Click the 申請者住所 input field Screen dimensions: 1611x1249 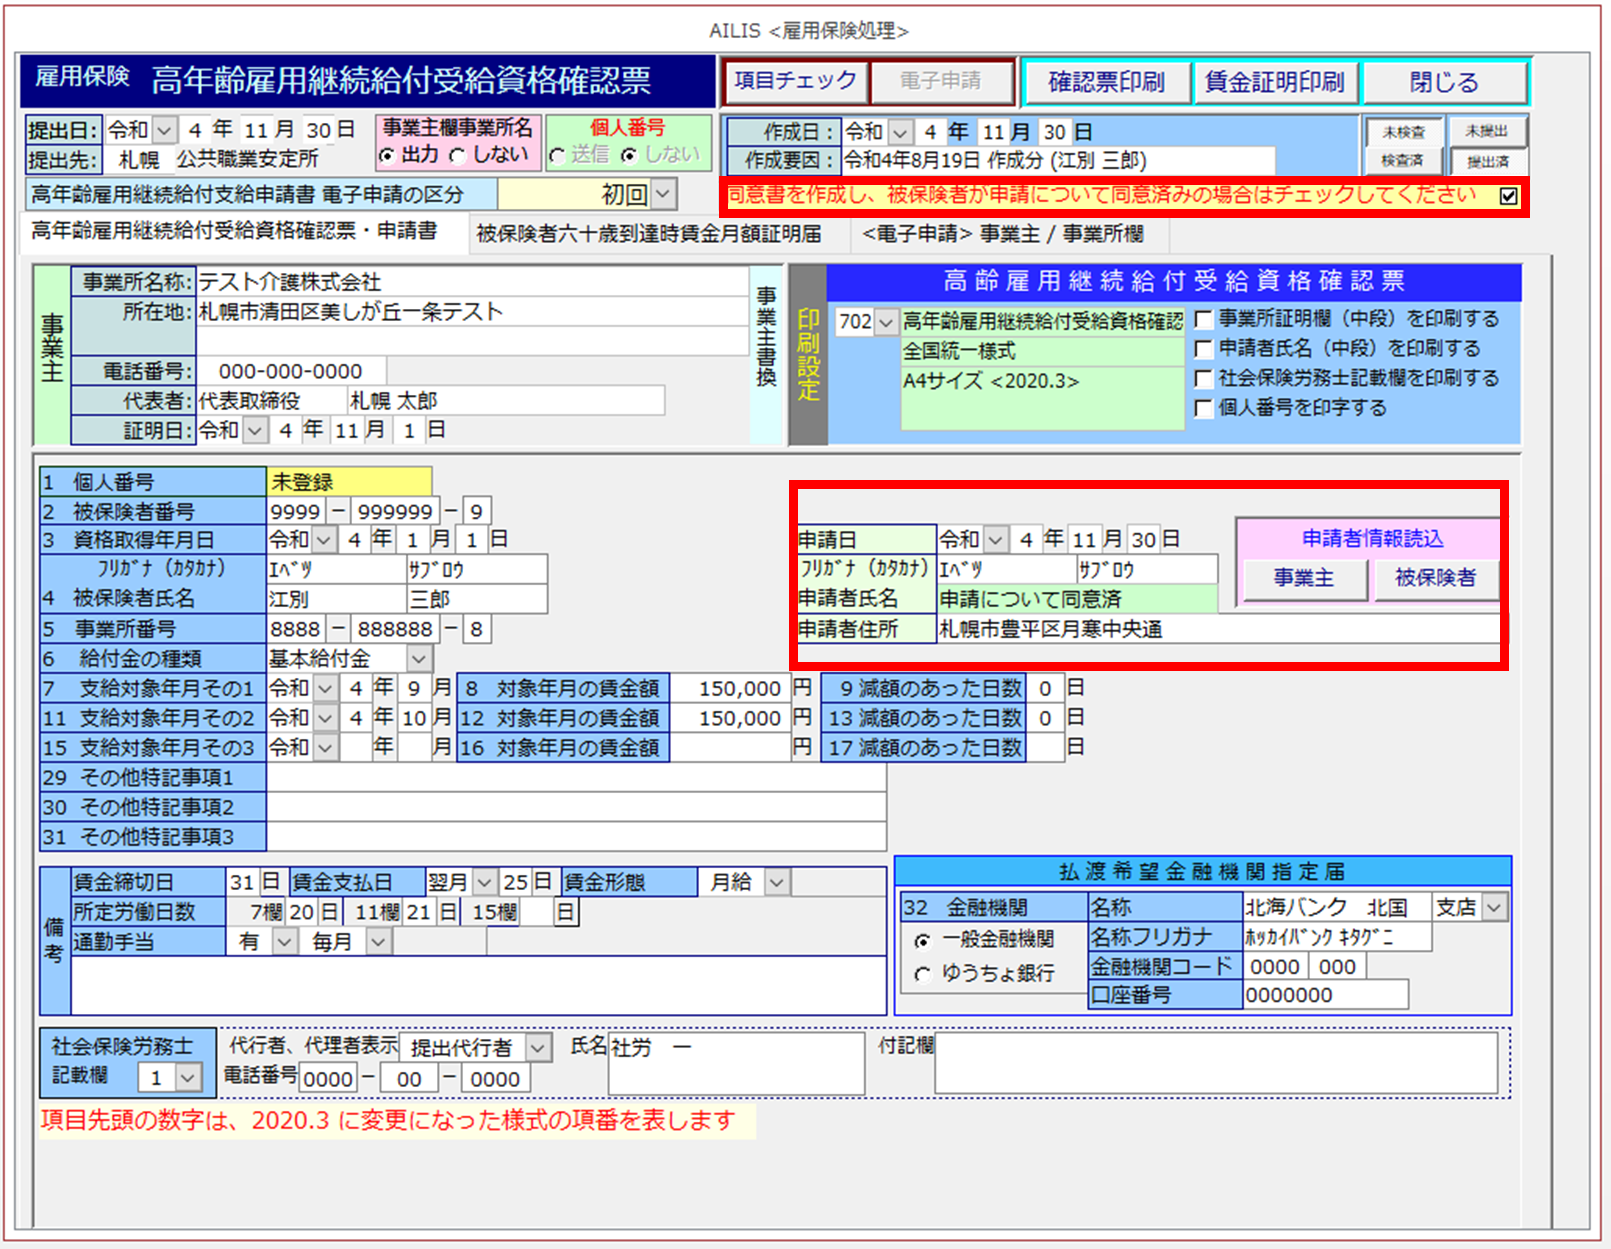tap(1216, 629)
